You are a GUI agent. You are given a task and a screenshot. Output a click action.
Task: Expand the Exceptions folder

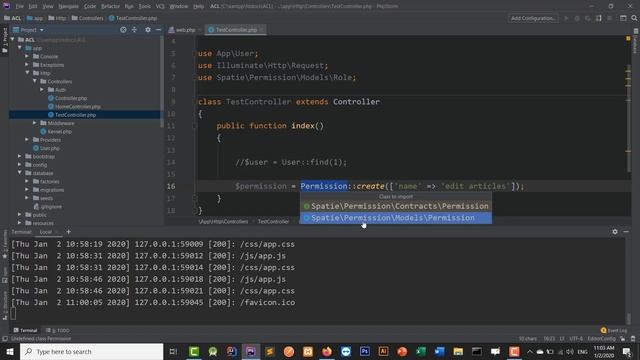click(27, 64)
